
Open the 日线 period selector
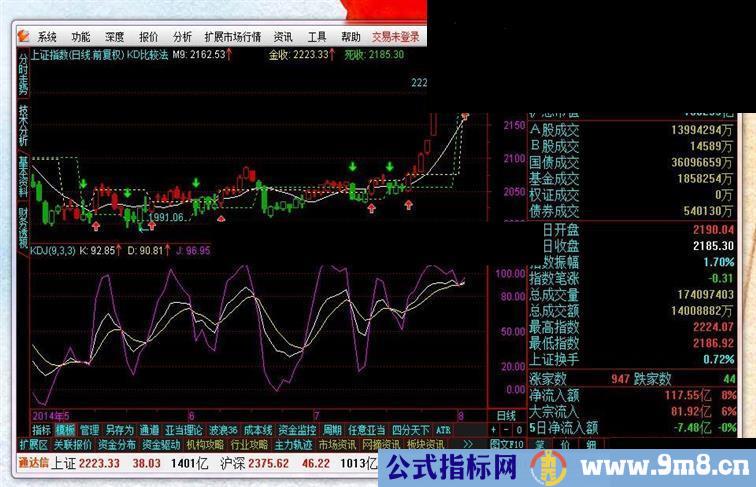507,415
